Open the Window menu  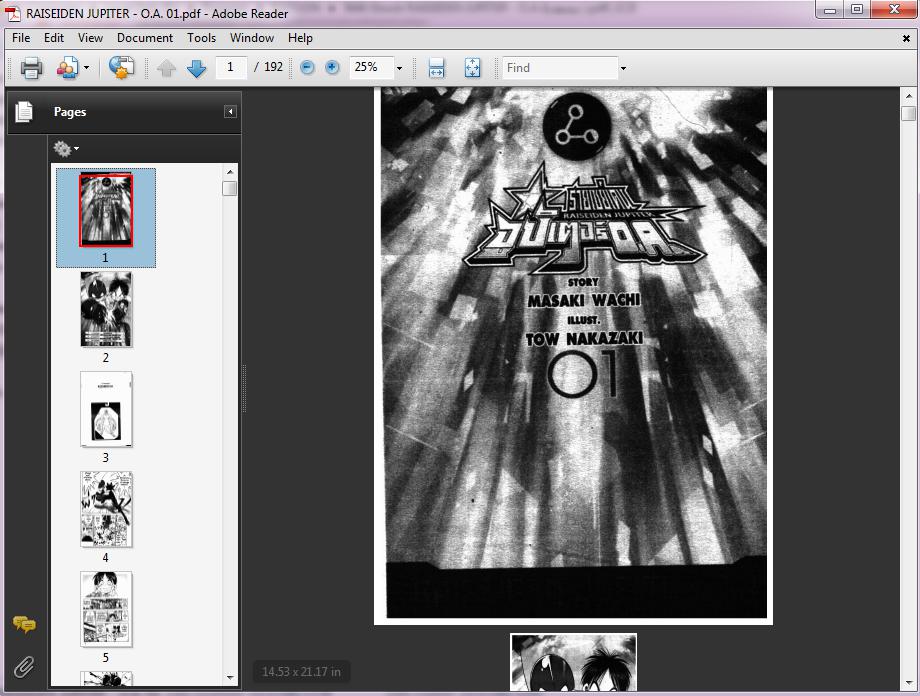(x=252, y=38)
